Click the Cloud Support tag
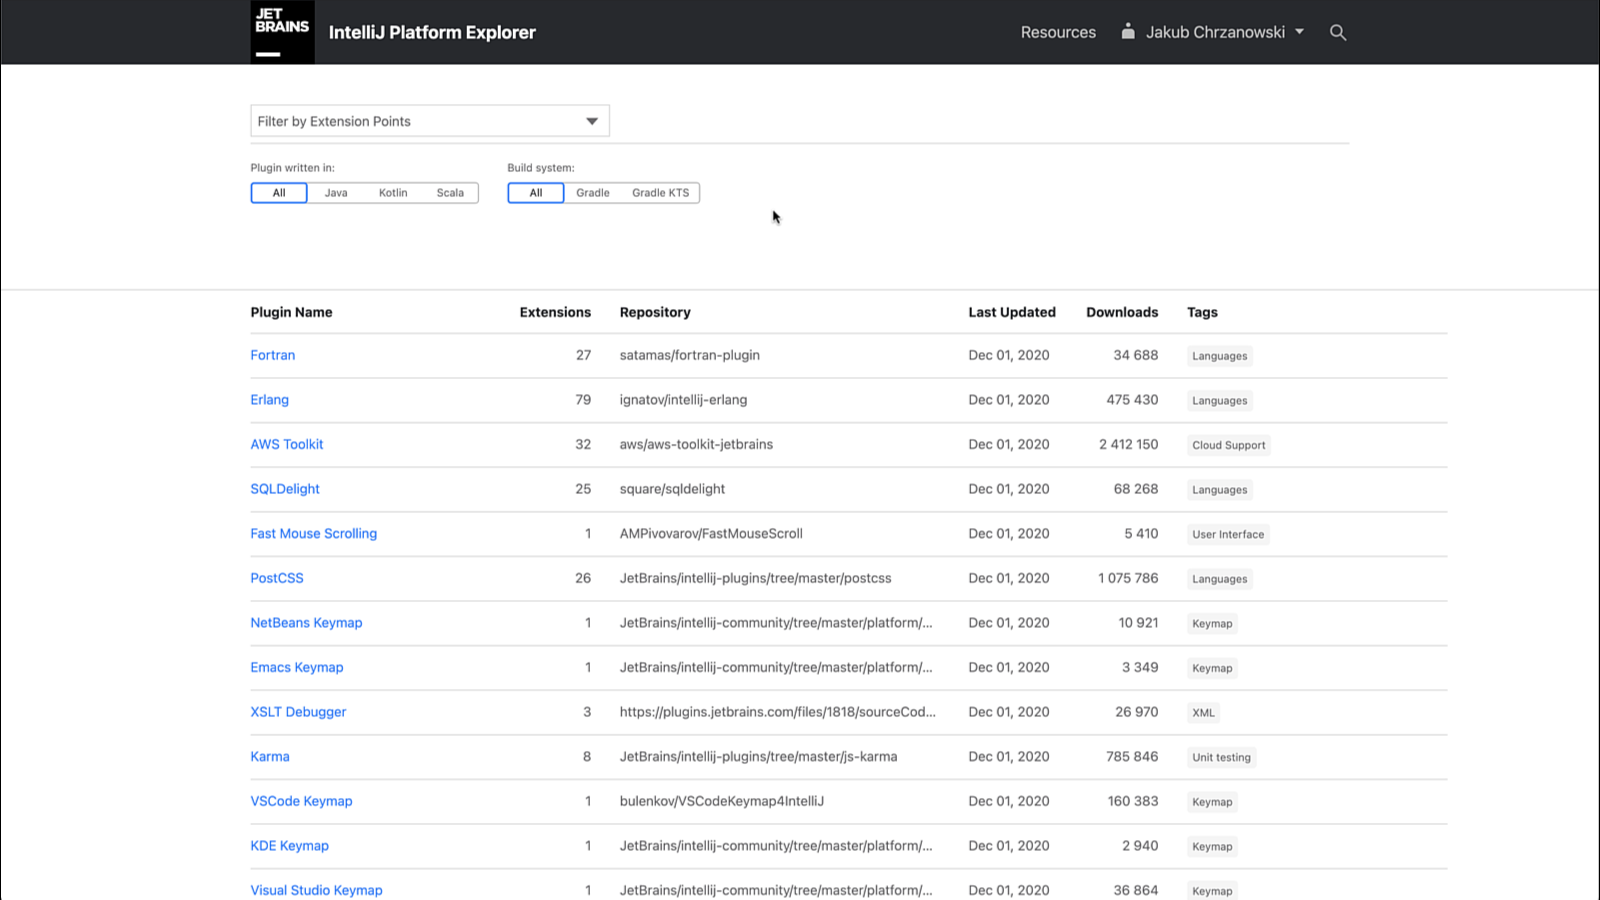Viewport: 1600px width, 900px height. [1228, 445]
